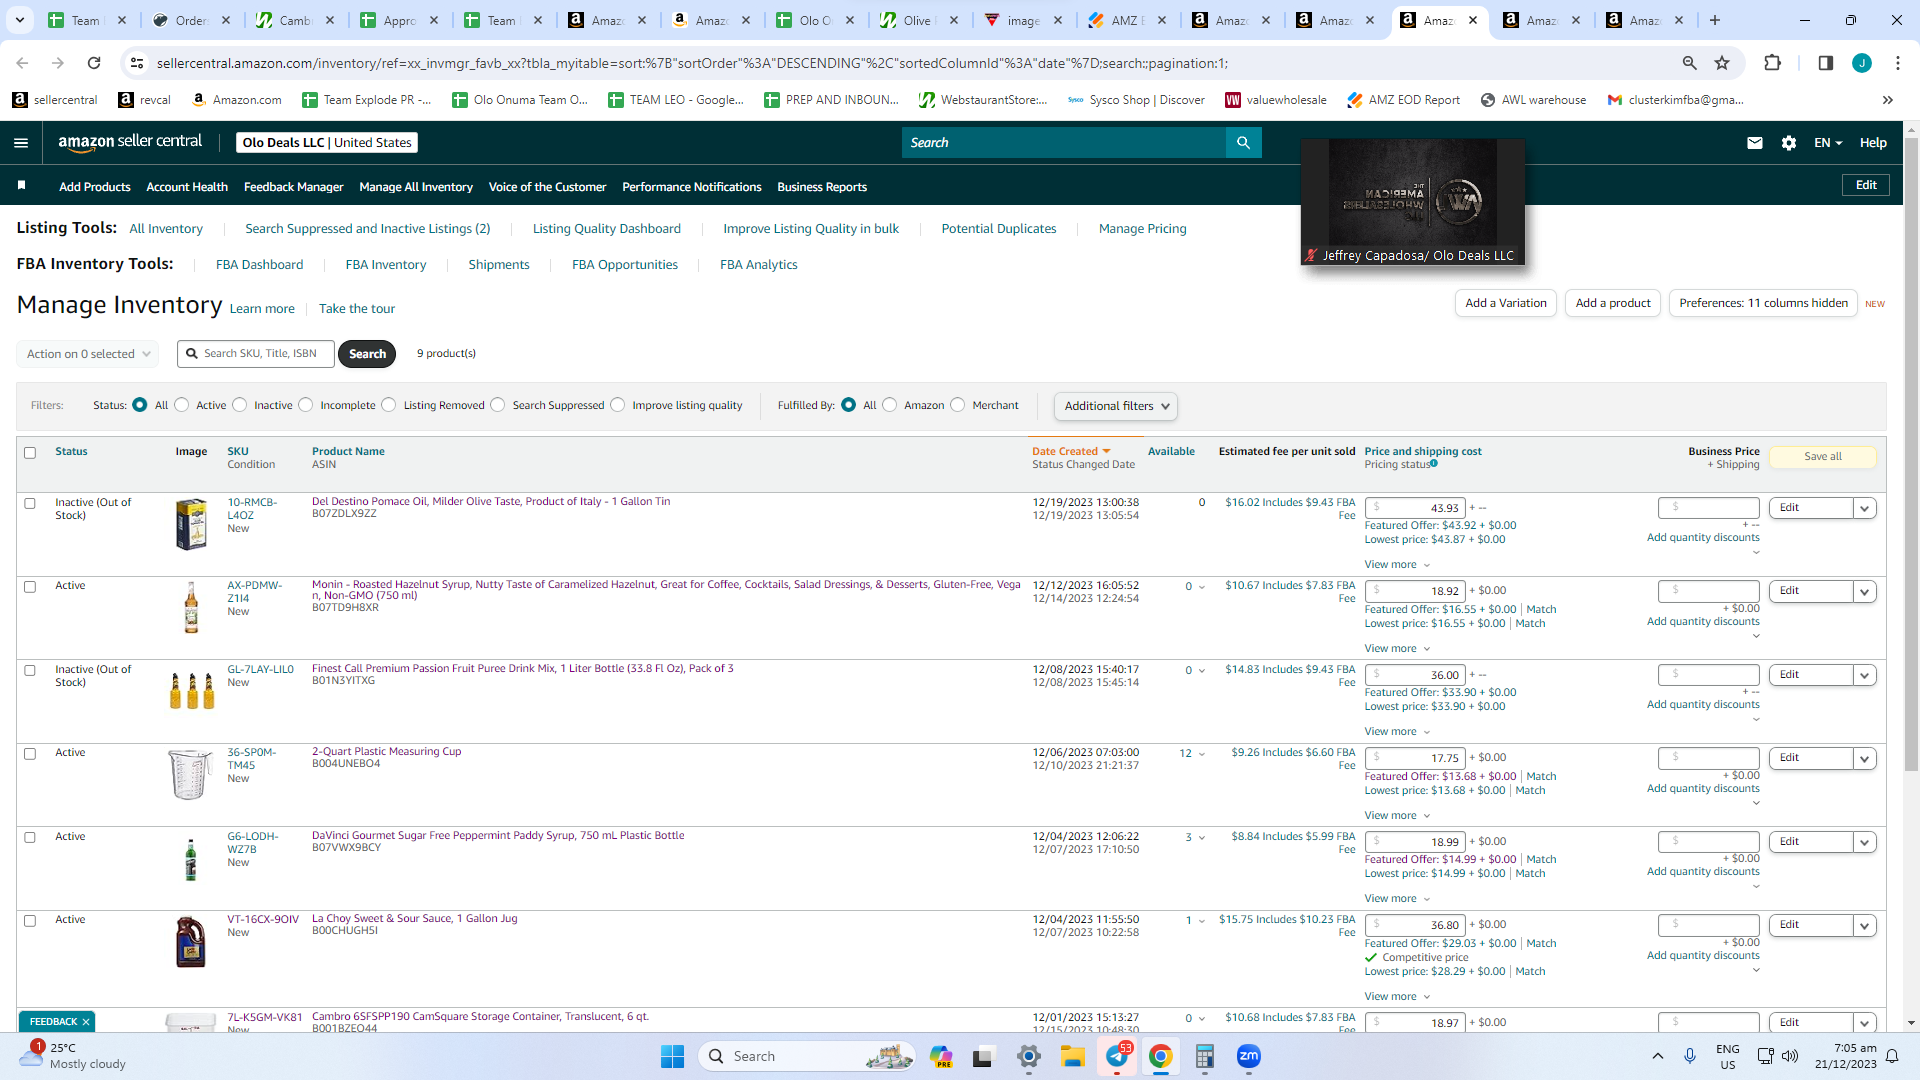Image resolution: width=1920 pixels, height=1080 pixels.
Task: Click the Search SKU, Title, ISBN field
Action: (256, 354)
